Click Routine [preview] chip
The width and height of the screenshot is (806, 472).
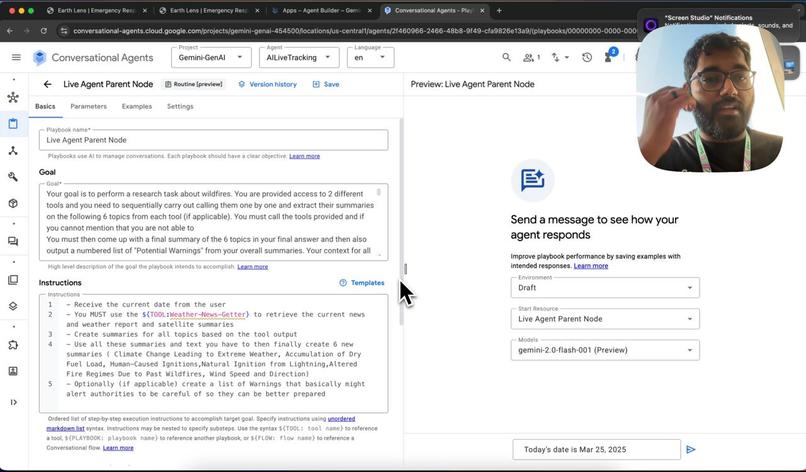[x=193, y=84]
